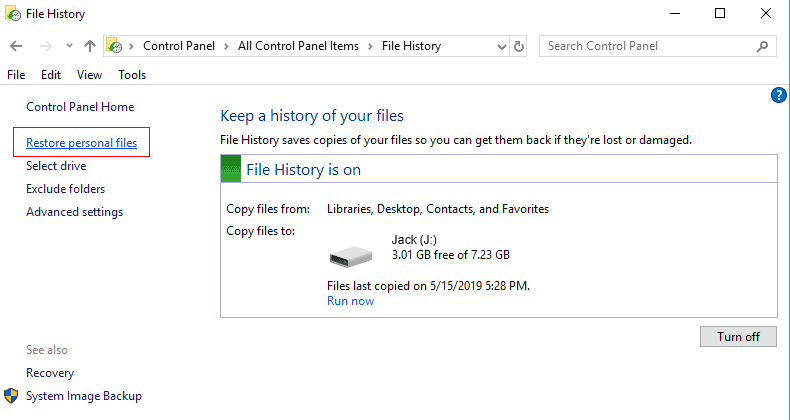Click the Up one level arrow
The image size is (790, 420).
click(x=90, y=46)
